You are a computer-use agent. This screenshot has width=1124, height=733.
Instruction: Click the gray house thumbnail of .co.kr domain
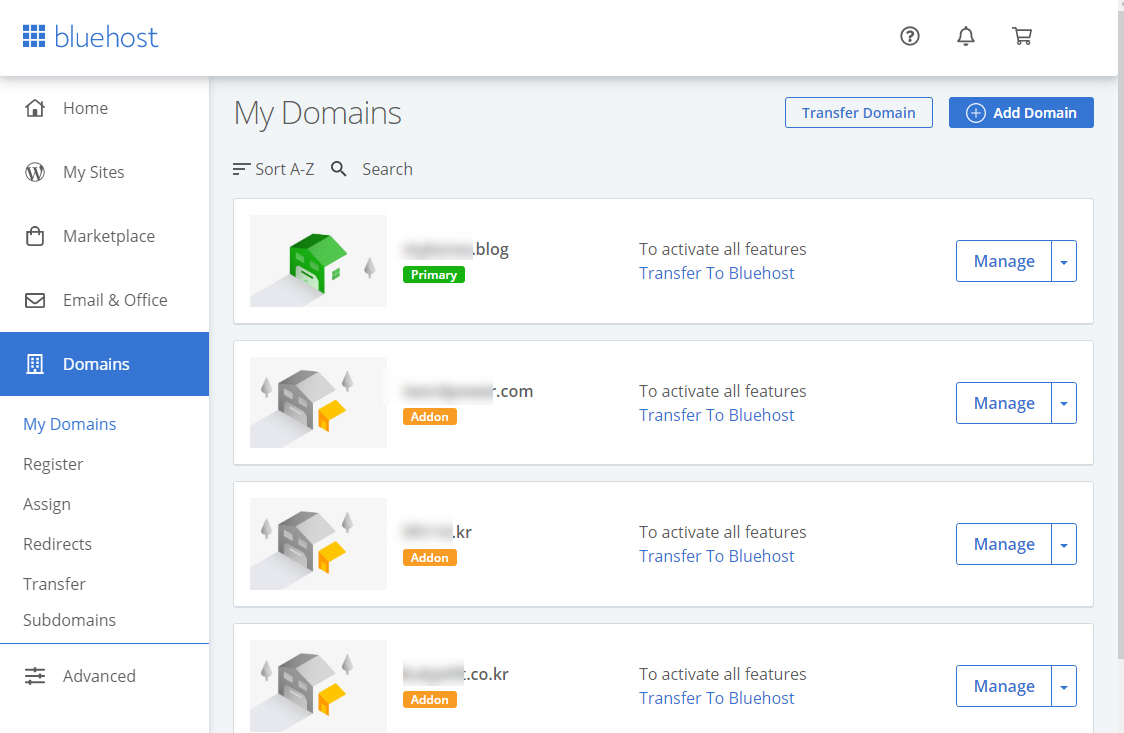point(318,686)
